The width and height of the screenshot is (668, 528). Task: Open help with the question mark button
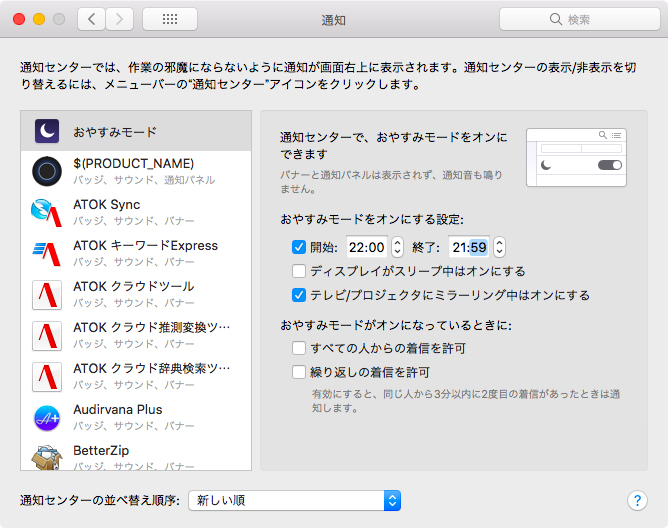point(637,500)
